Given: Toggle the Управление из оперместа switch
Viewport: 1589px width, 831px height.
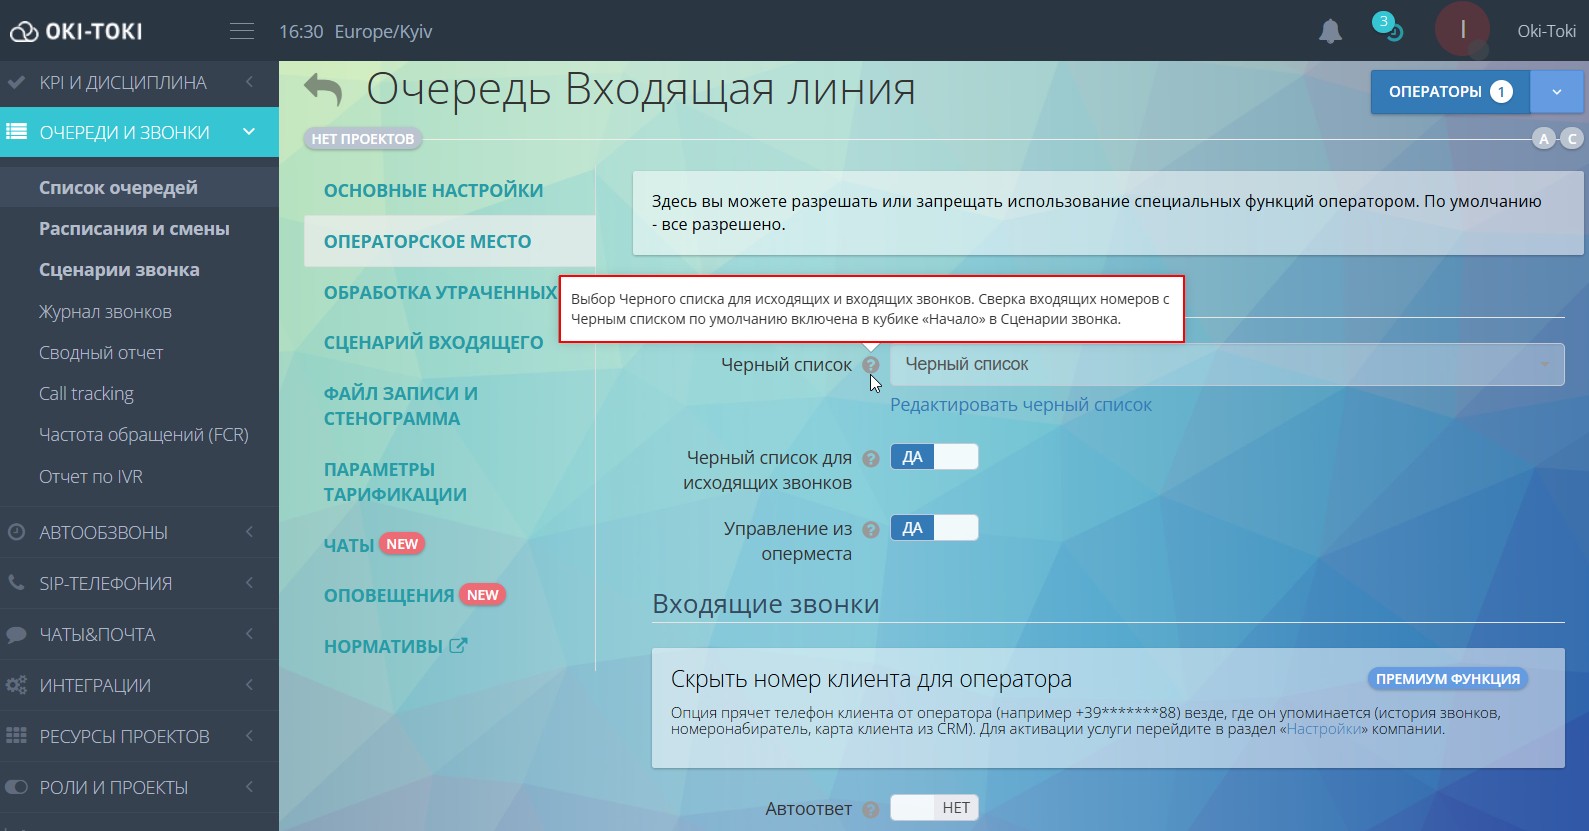Looking at the screenshot, I should click(x=934, y=528).
